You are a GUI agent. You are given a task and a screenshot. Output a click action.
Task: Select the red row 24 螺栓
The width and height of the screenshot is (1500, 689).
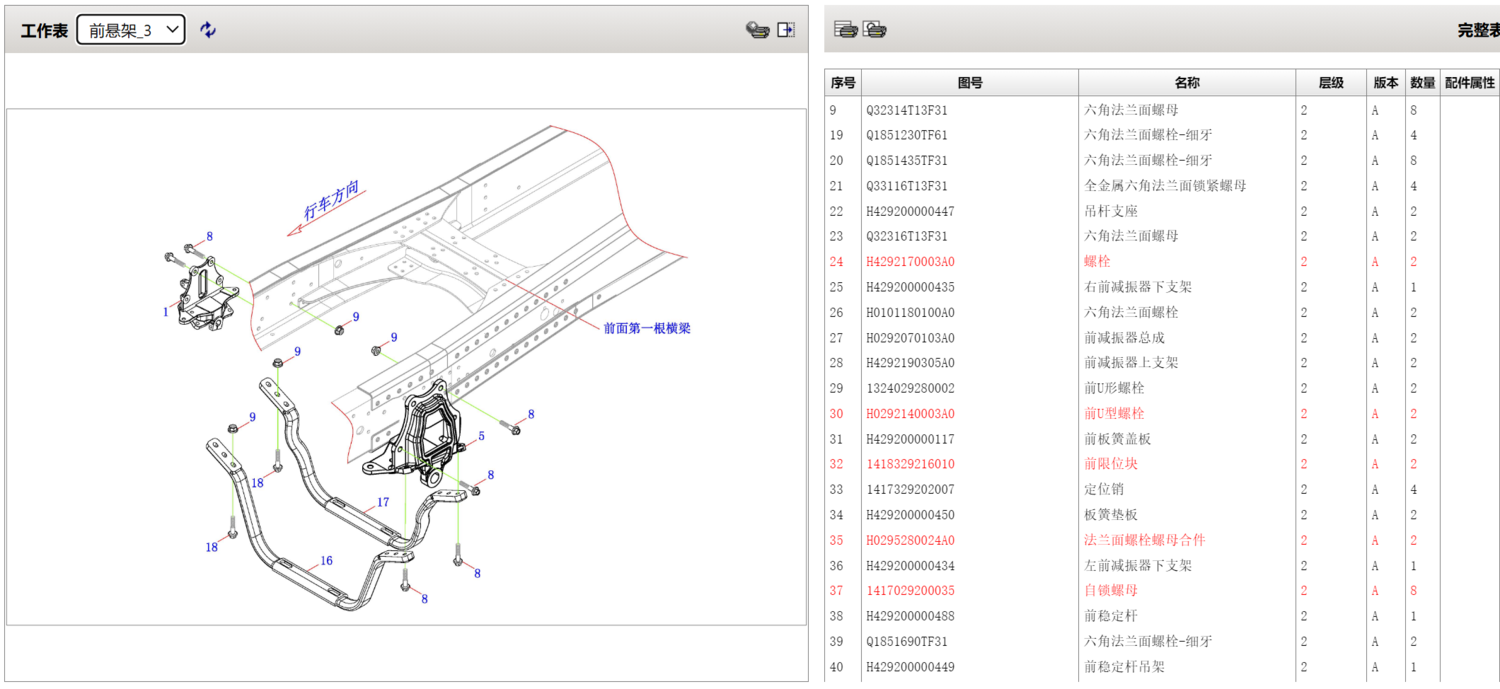(x=1097, y=262)
